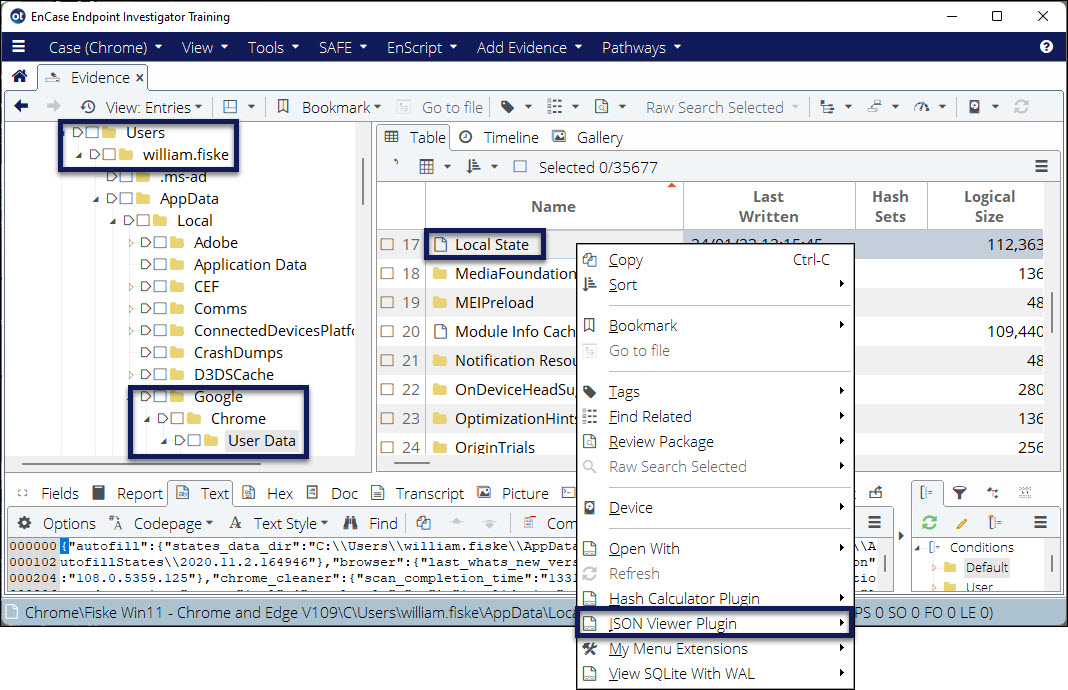Toggle the Selected 0/35677 checkbox

(x=520, y=167)
